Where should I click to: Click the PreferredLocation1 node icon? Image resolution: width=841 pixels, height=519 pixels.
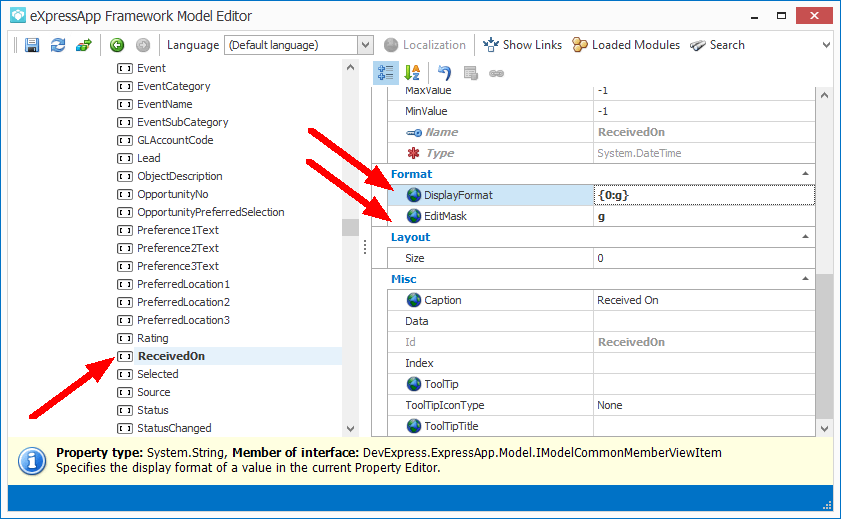click(125, 284)
